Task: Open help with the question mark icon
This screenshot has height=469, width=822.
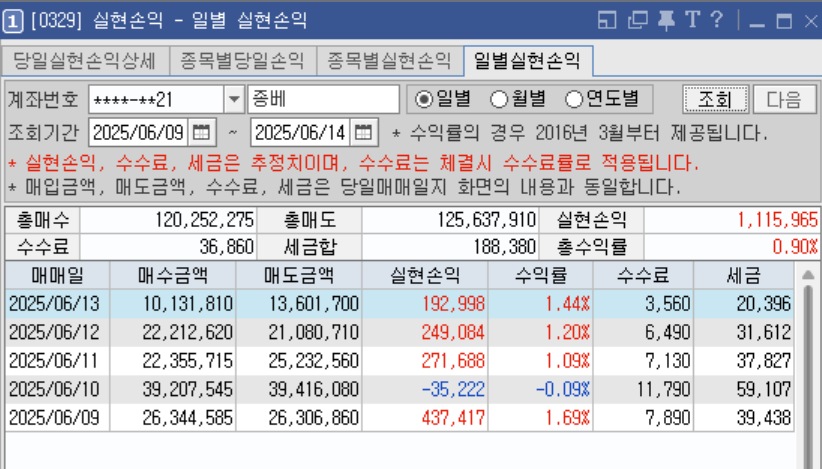Action: (x=716, y=21)
